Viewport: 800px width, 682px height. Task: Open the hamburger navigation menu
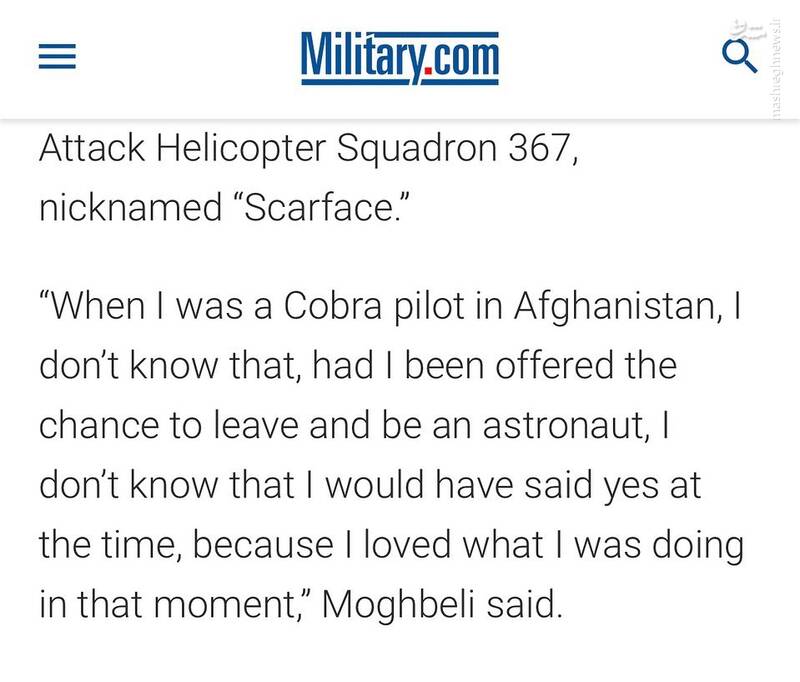(58, 57)
